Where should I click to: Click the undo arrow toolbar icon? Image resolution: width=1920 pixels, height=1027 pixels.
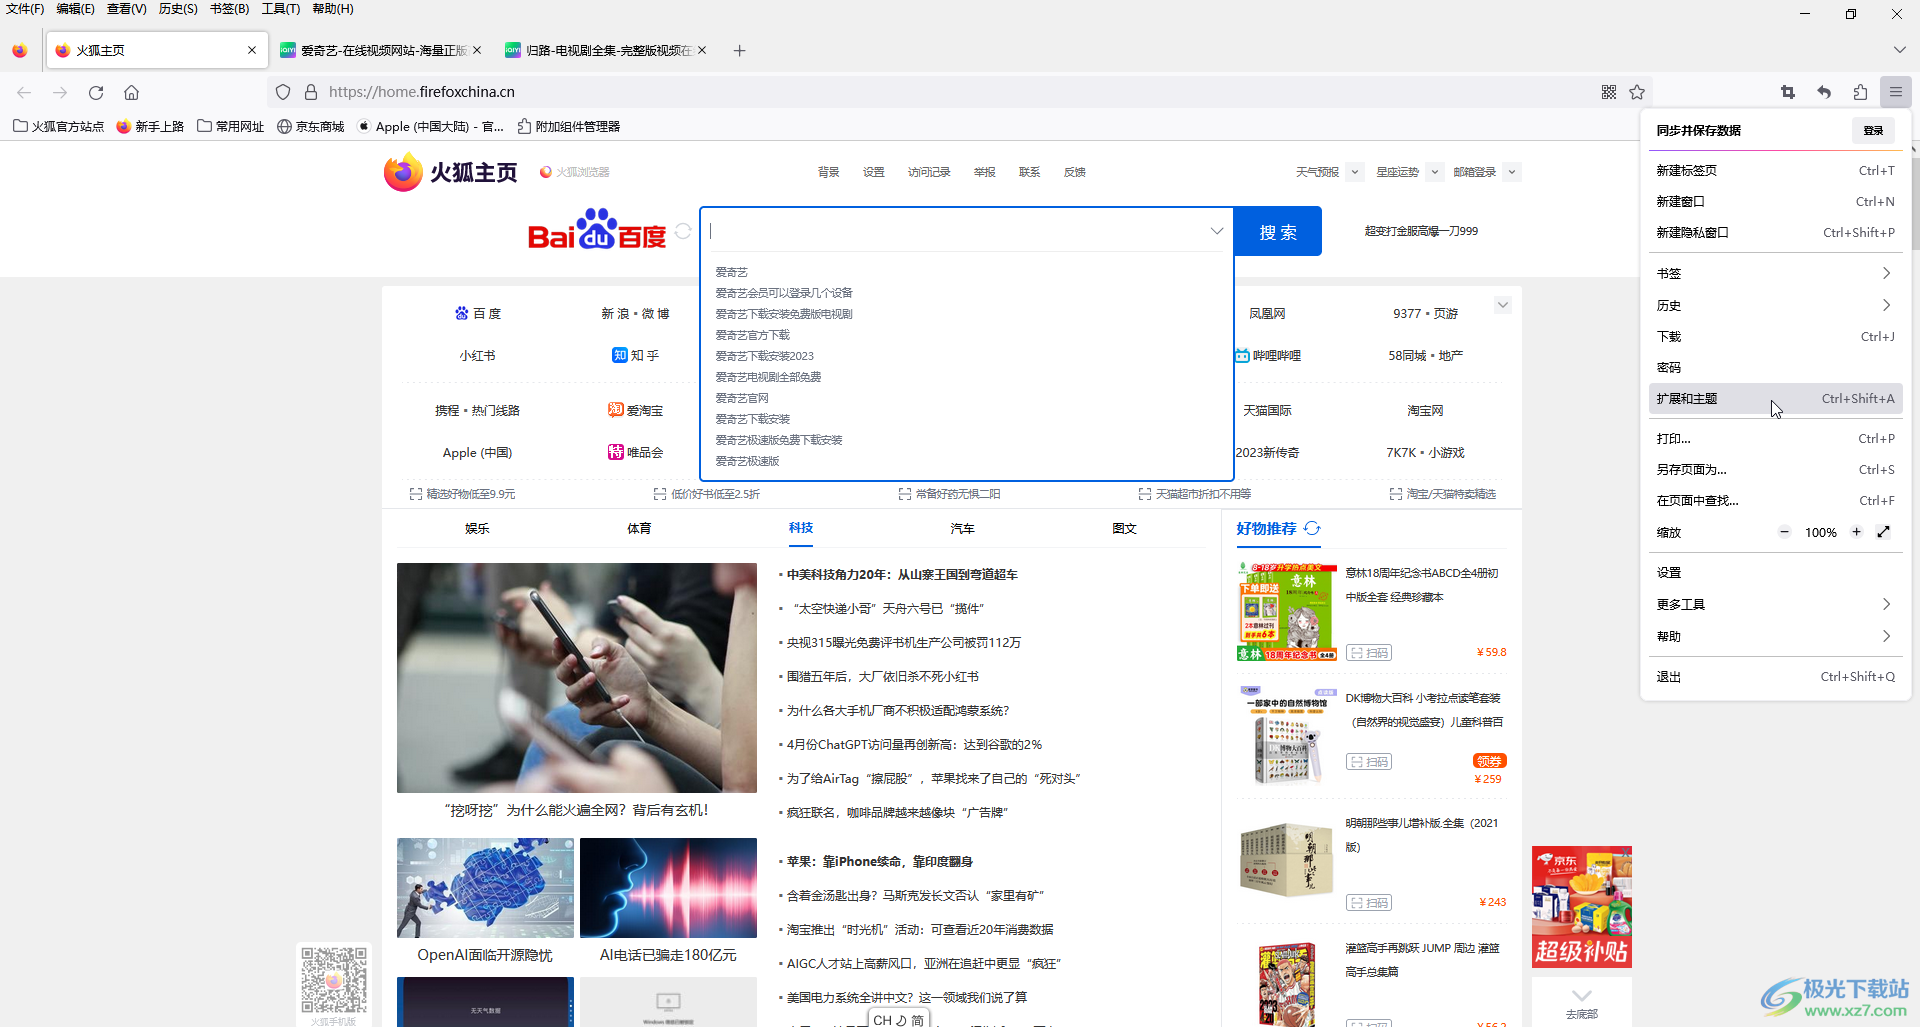(1824, 92)
